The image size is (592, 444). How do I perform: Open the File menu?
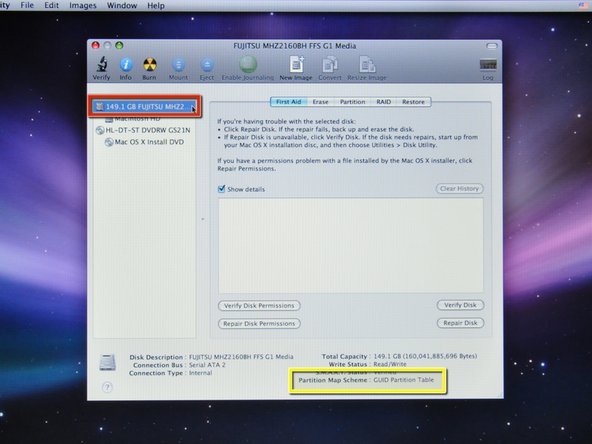[x=27, y=5]
